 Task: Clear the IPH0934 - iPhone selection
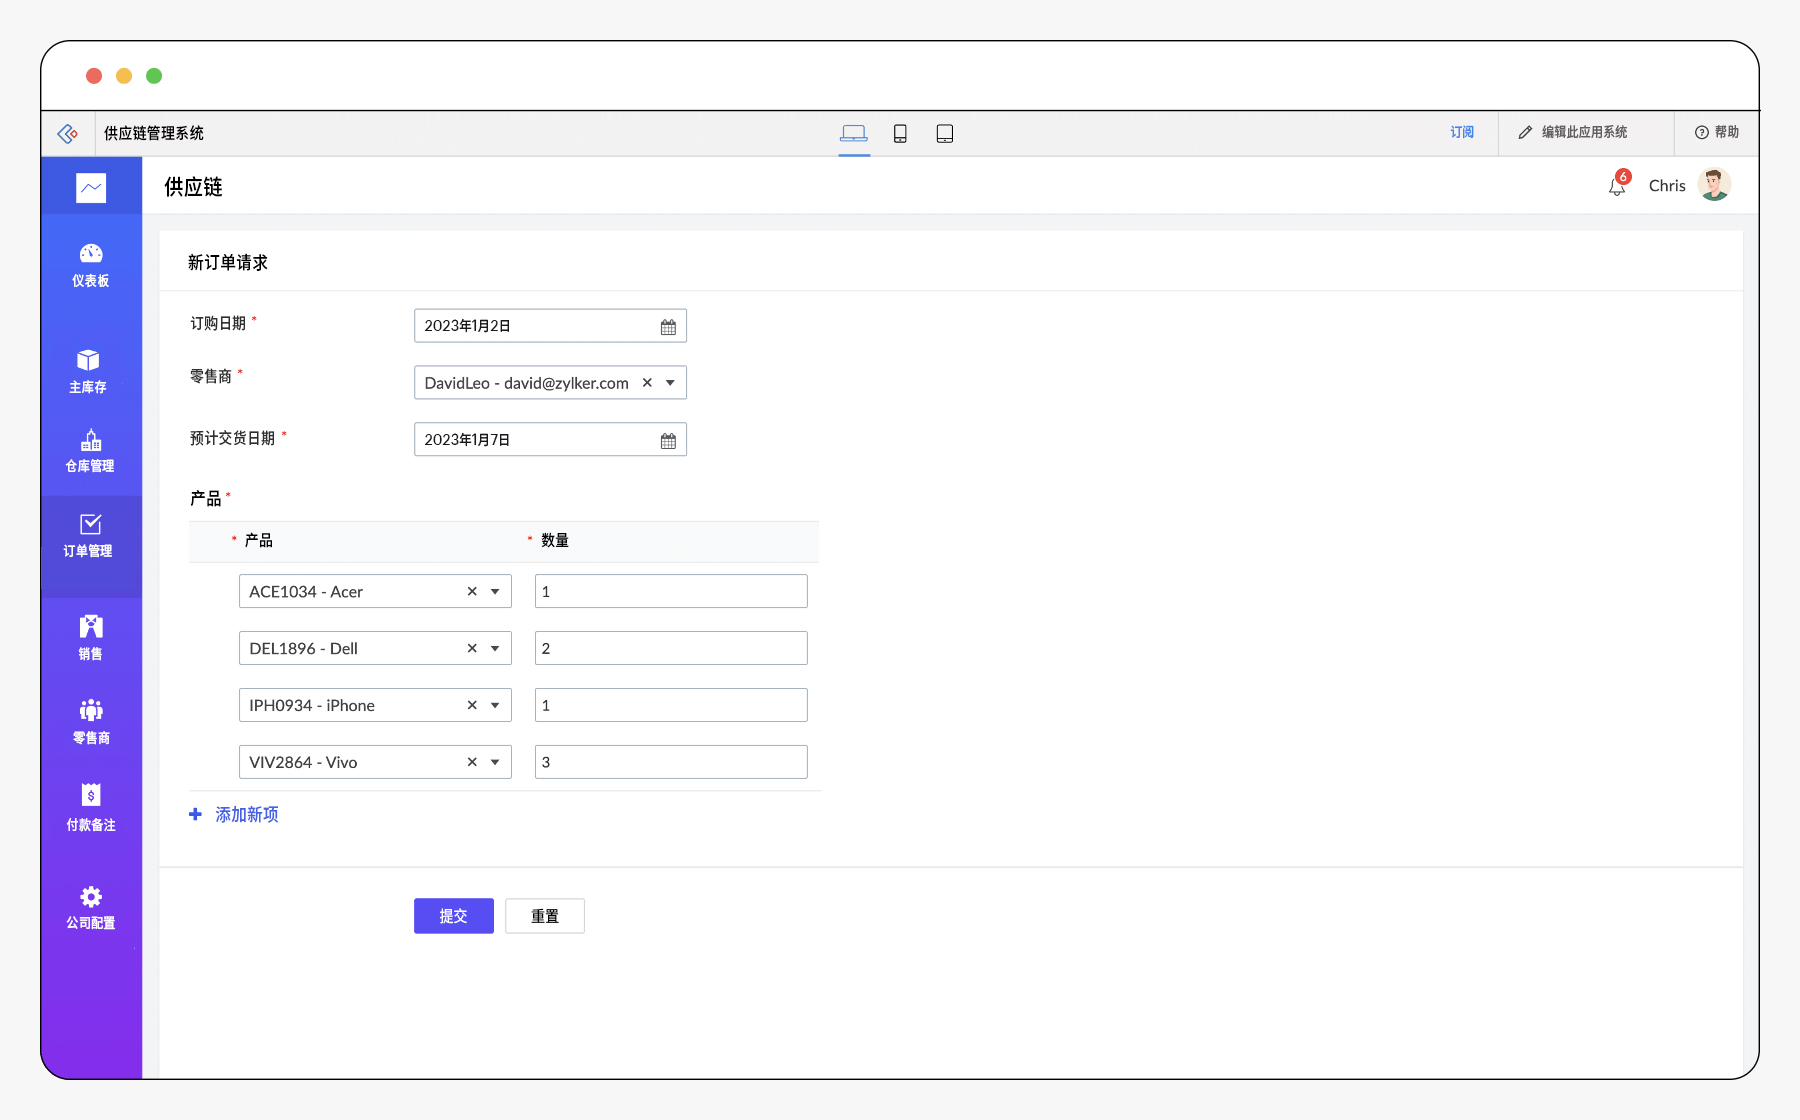[472, 706]
